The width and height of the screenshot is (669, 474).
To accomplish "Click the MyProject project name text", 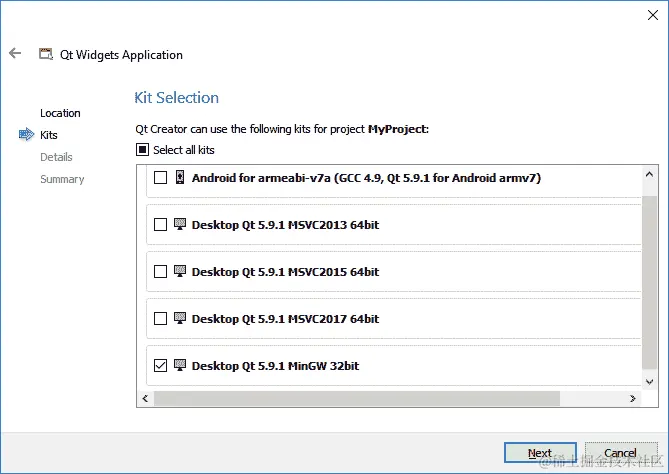I will point(398,129).
